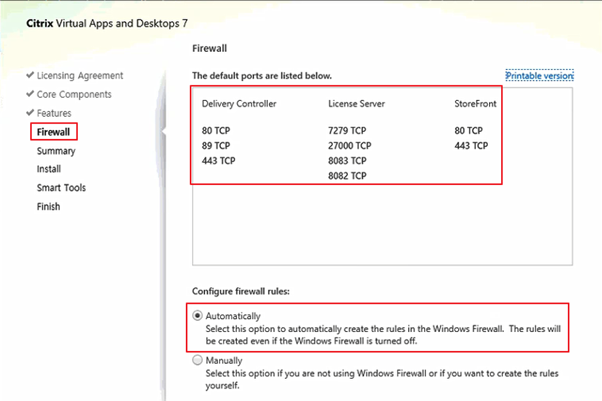Click the Summary step in sidebar
602x401 pixels.
click(56, 151)
